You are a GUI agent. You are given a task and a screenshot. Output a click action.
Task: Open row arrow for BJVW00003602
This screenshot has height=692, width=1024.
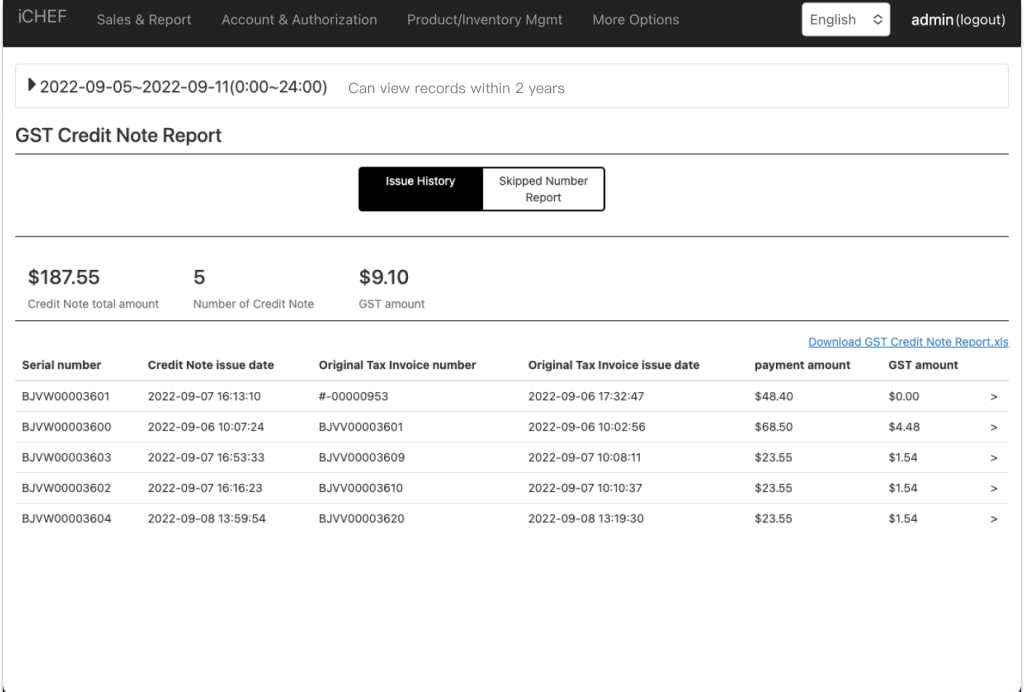(x=993, y=489)
